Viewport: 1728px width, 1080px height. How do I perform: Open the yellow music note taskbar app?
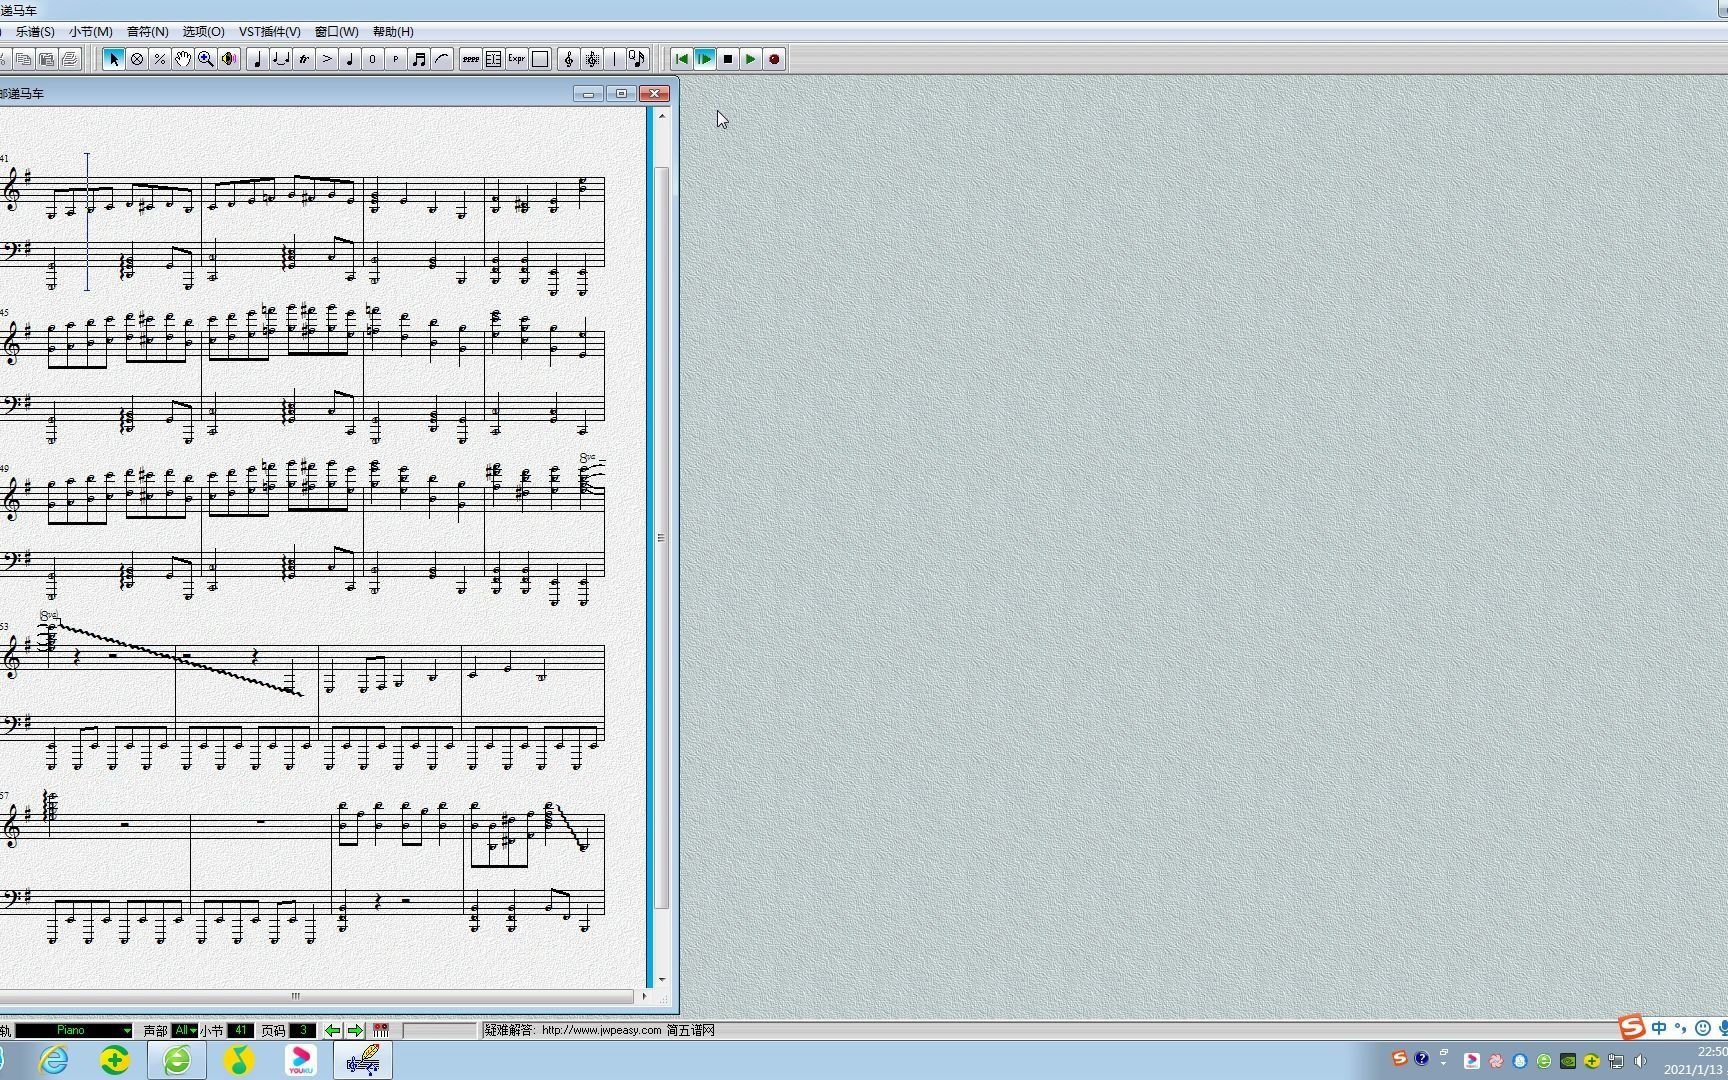[239, 1060]
